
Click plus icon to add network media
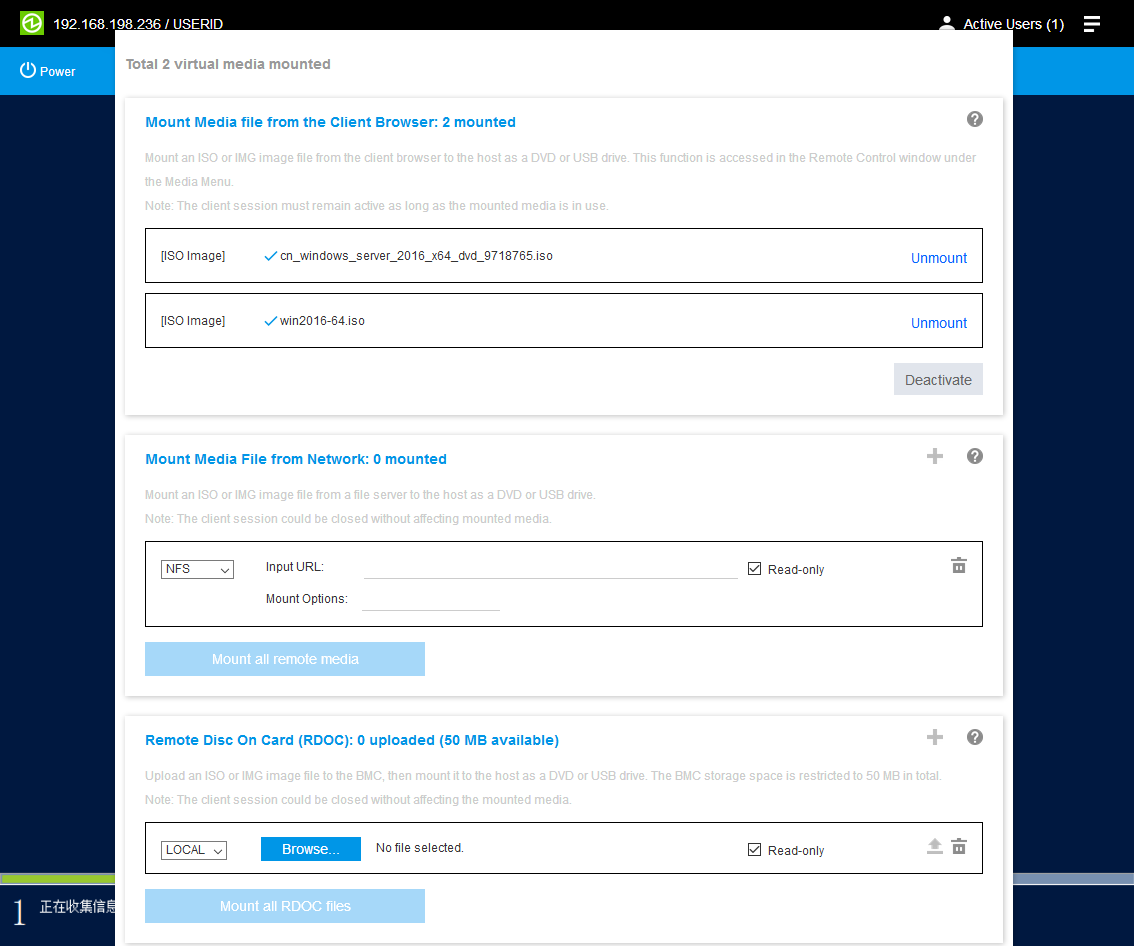[x=935, y=456]
